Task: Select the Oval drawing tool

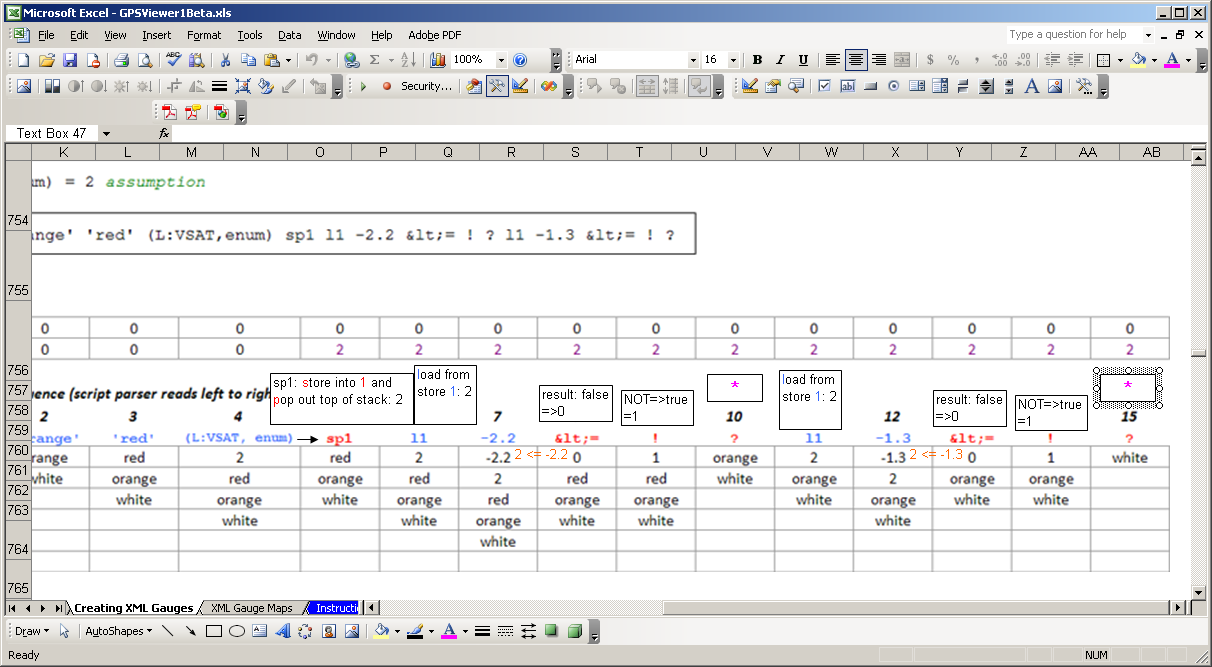Action: [237, 631]
